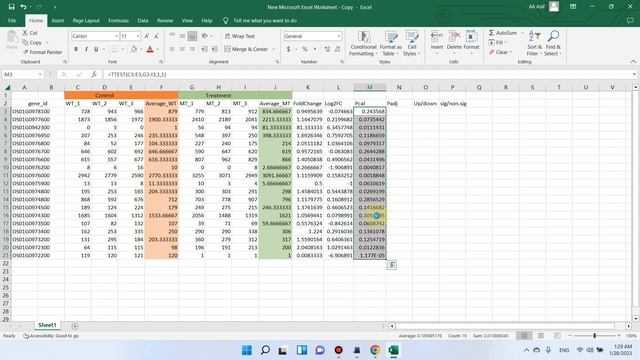This screenshot has width=640, height=360.
Task: Align text center
Action: 182,49
